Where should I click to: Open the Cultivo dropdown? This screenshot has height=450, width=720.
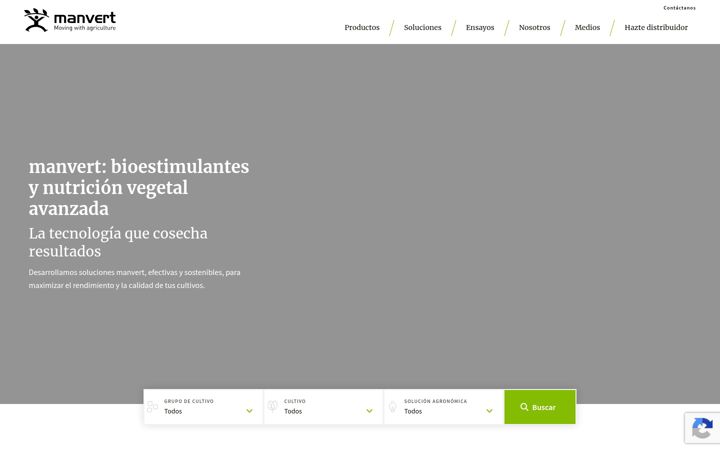(x=323, y=407)
